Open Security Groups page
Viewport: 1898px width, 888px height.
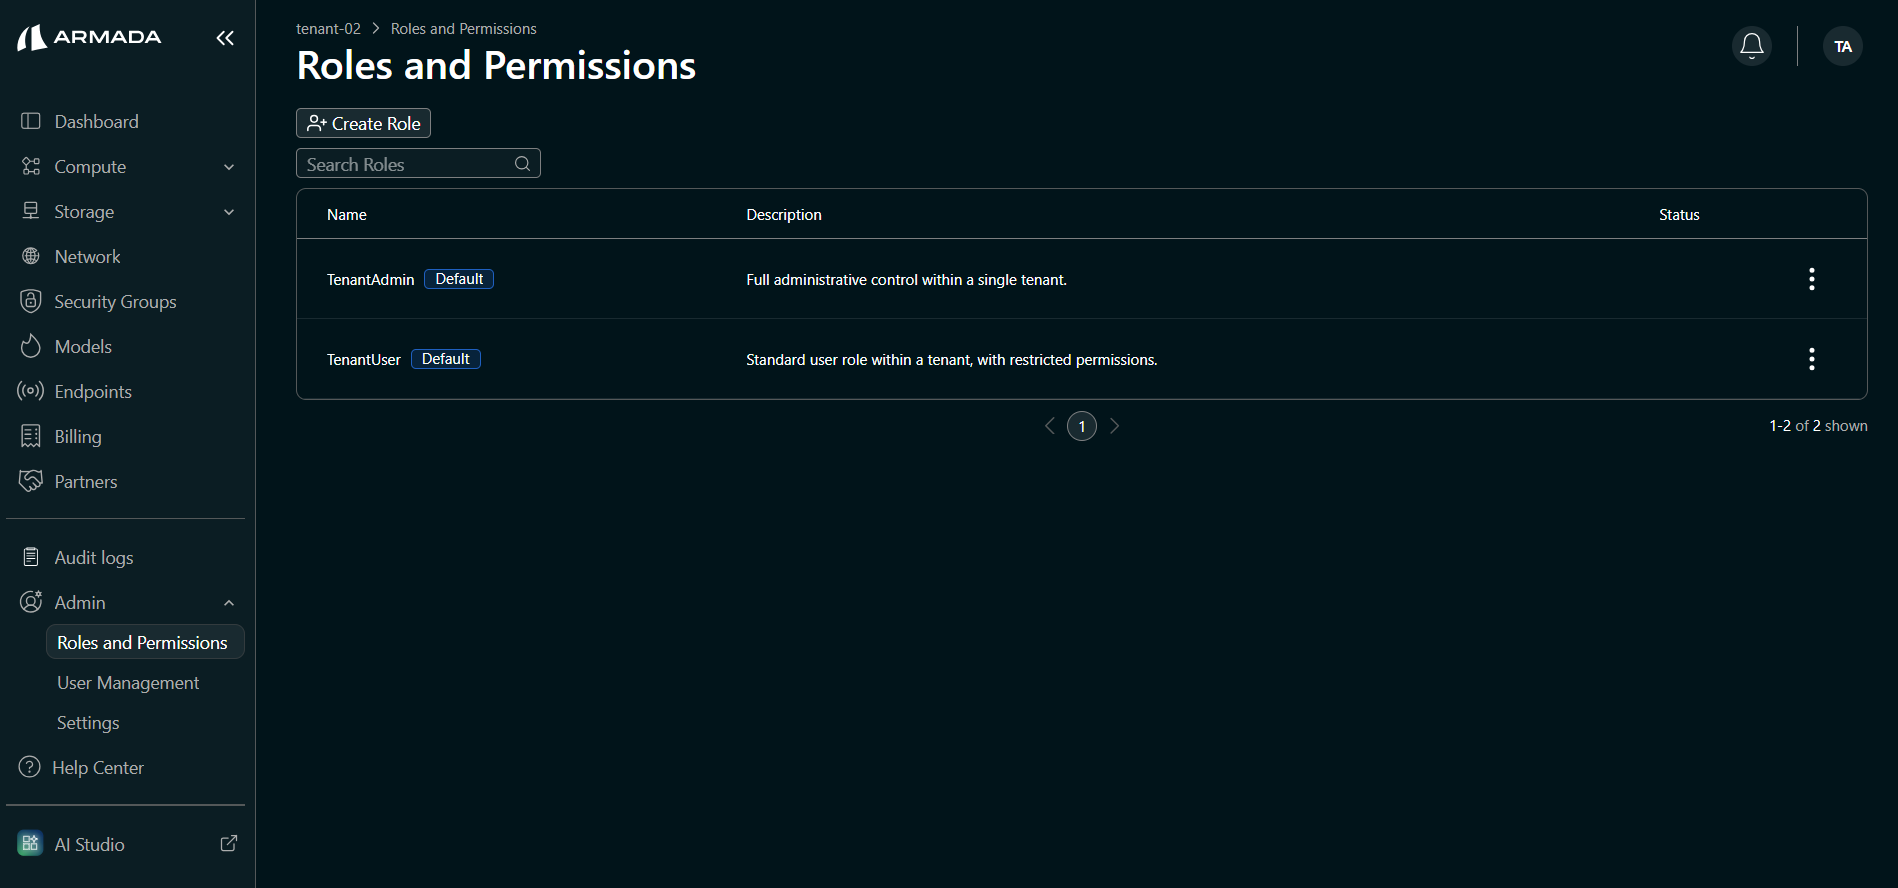point(115,301)
